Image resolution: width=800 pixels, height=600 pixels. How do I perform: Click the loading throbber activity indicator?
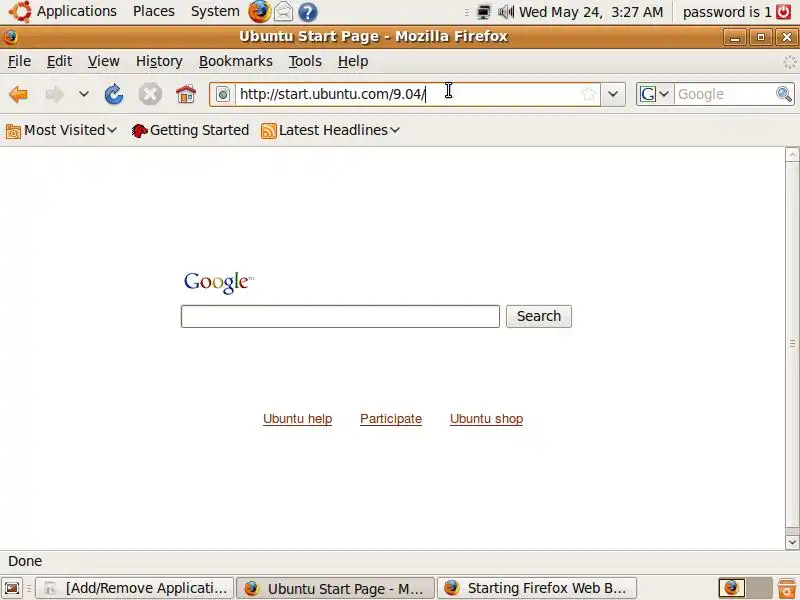coord(789,62)
